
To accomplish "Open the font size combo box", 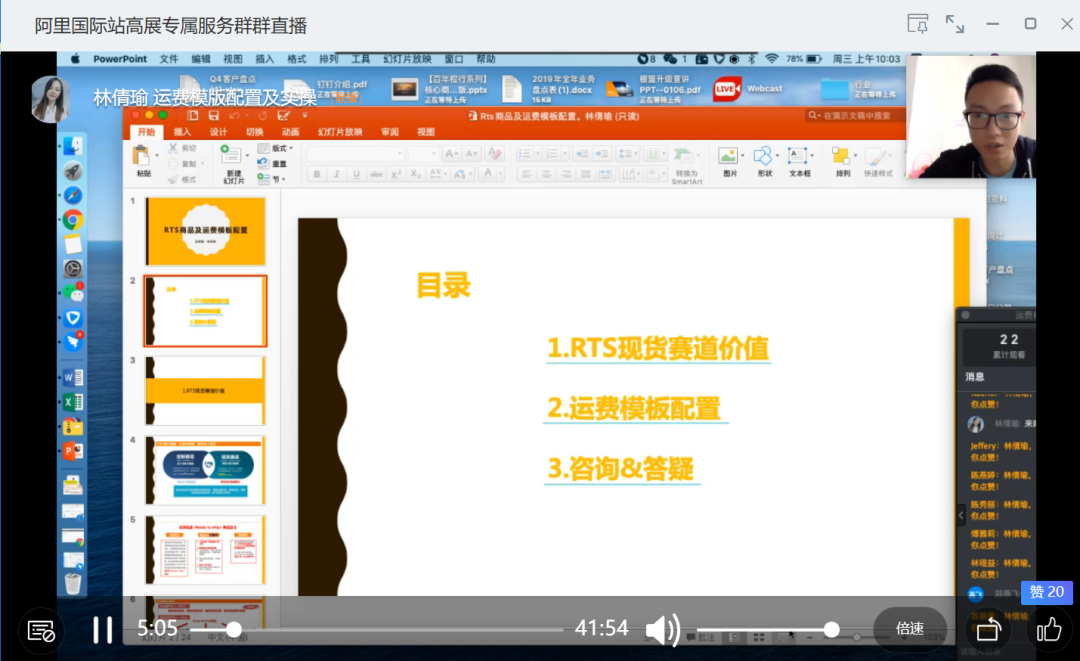I will (x=422, y=154).
